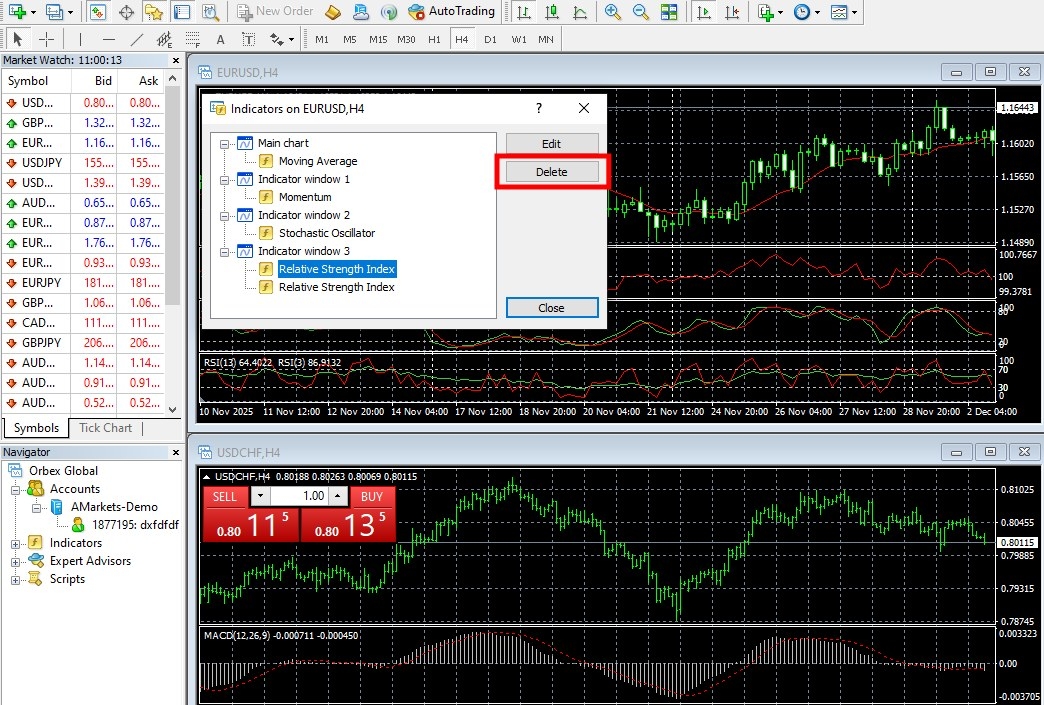Select the Fibonacci retracement drawing tool

point(192,40)
